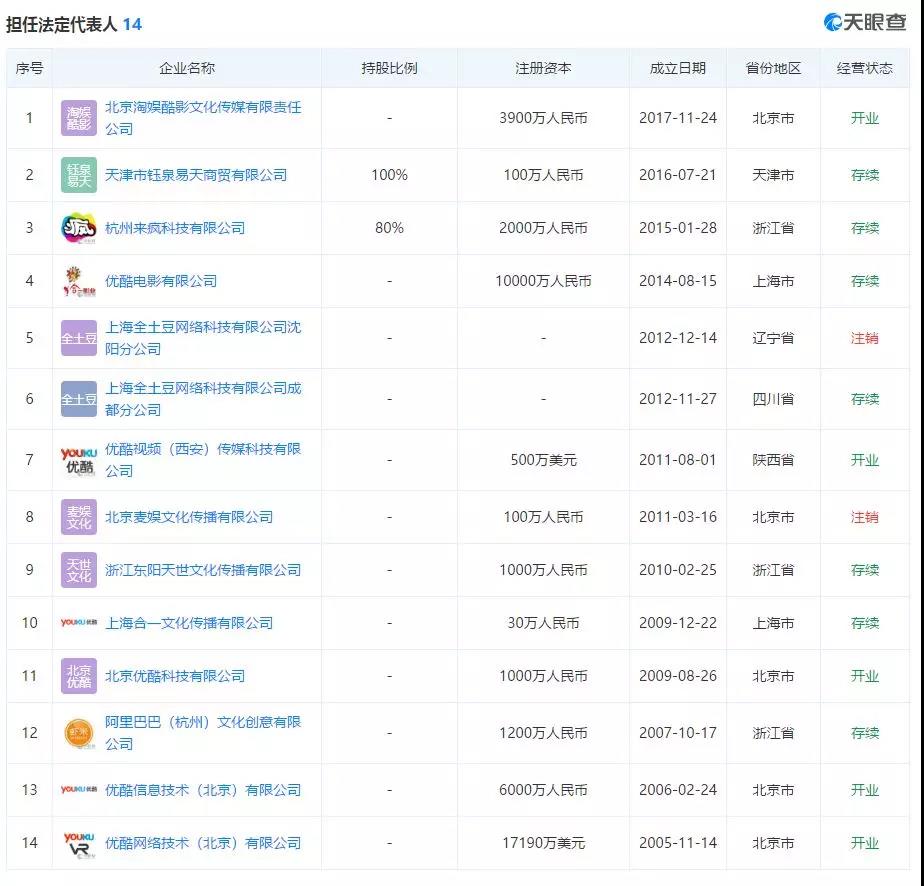Image resolution: width=924 pixels, height=886 pixels.
Task: Click the 注册资本 column header
Action: click(543, 68)
